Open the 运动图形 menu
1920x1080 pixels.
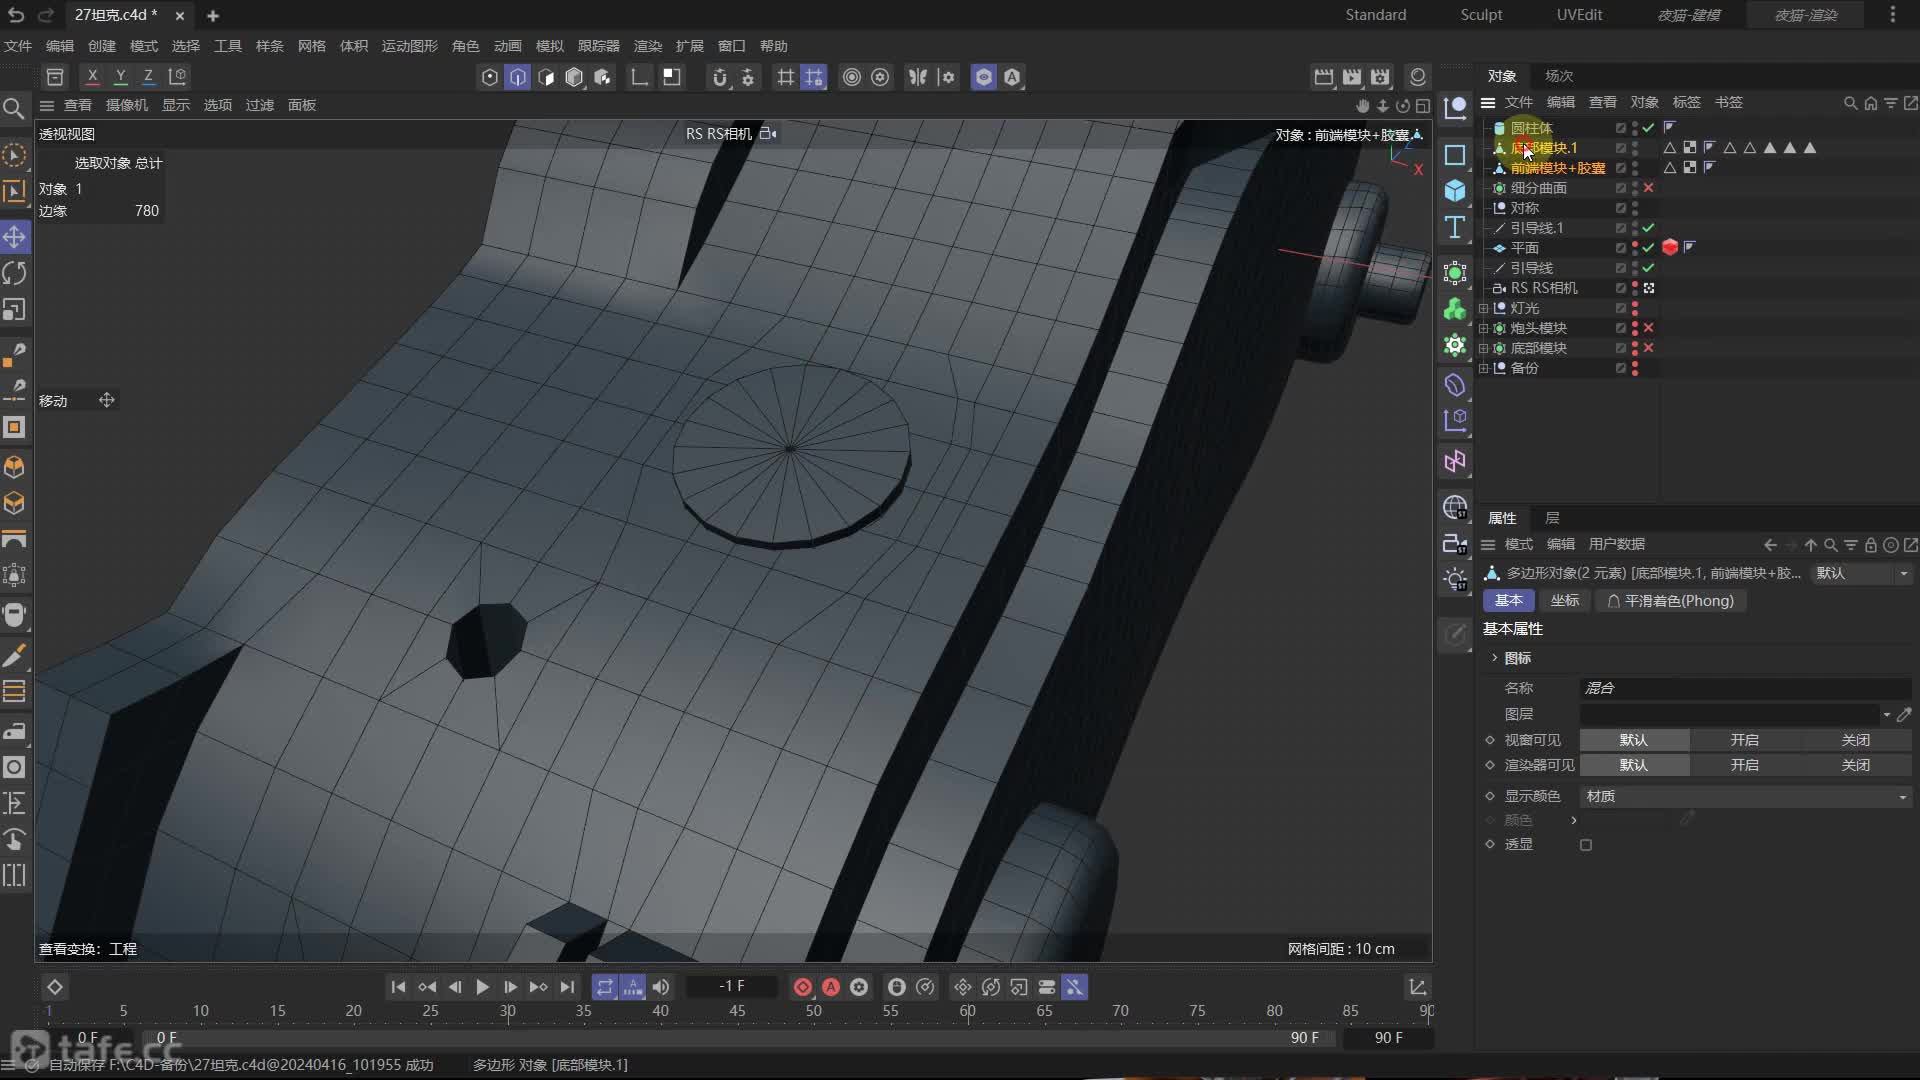(x=410, y=46)
